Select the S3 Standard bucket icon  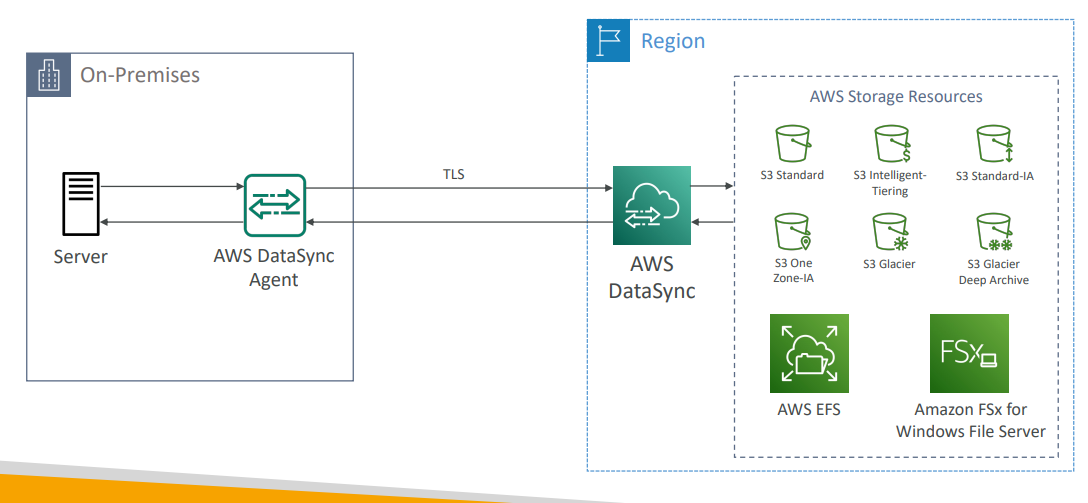[791, 145]
